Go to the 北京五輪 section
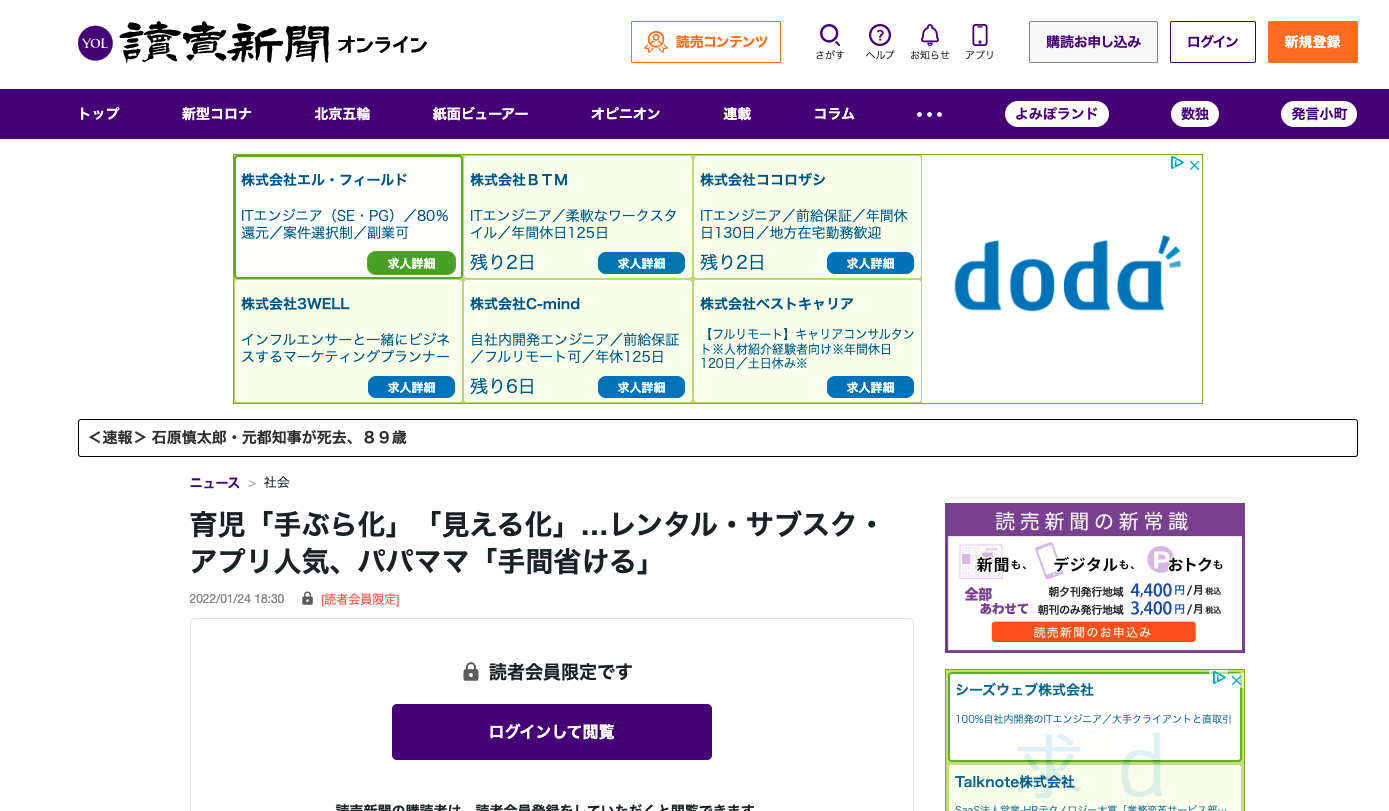Image resolution: width=1389 pixels, height=811 pixels. tap(342, 114)
